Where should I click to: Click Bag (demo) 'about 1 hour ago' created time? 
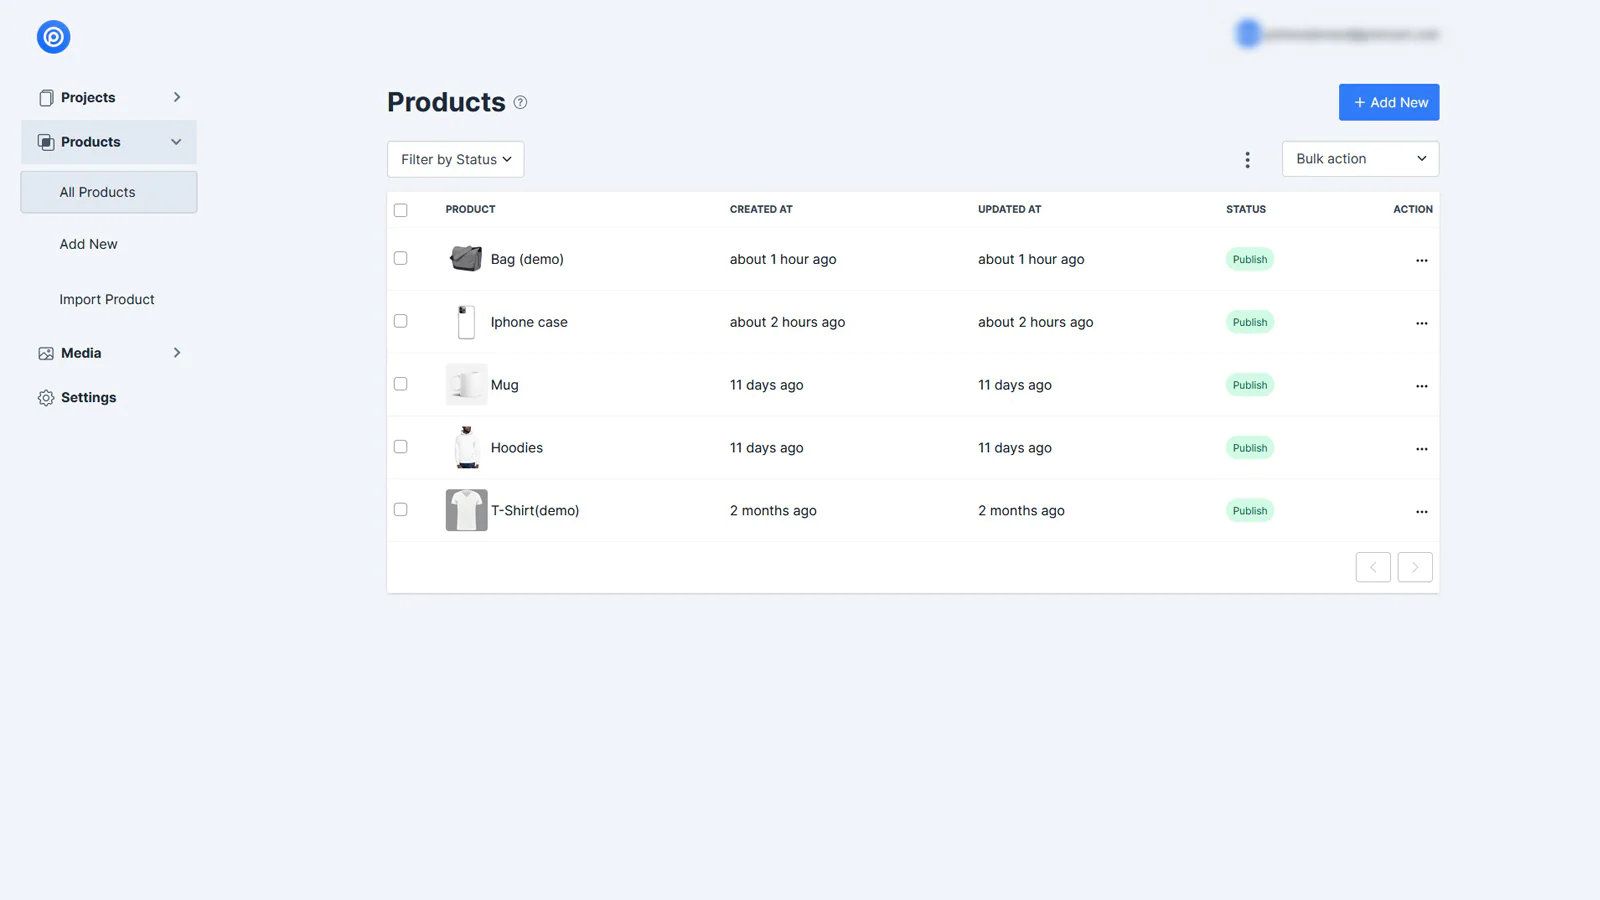[783, 259]
